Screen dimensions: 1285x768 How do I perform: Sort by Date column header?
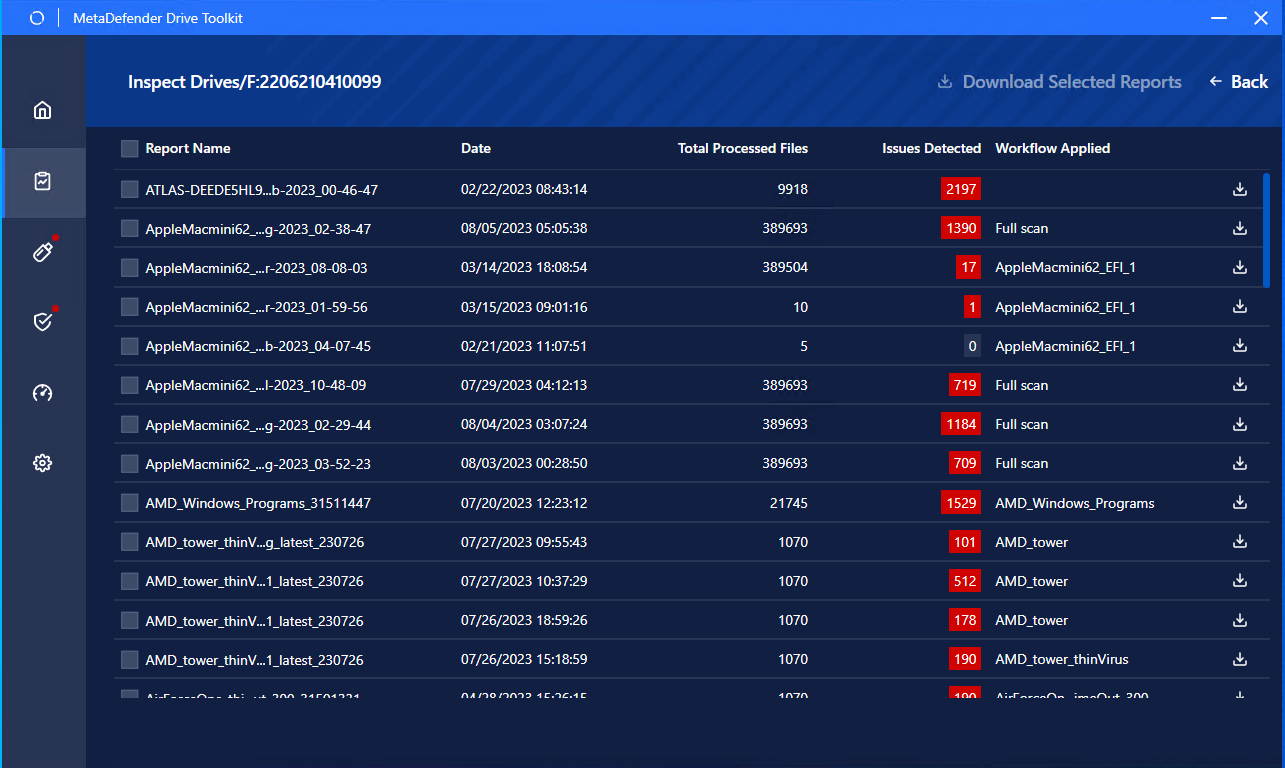tap(476, 148)
